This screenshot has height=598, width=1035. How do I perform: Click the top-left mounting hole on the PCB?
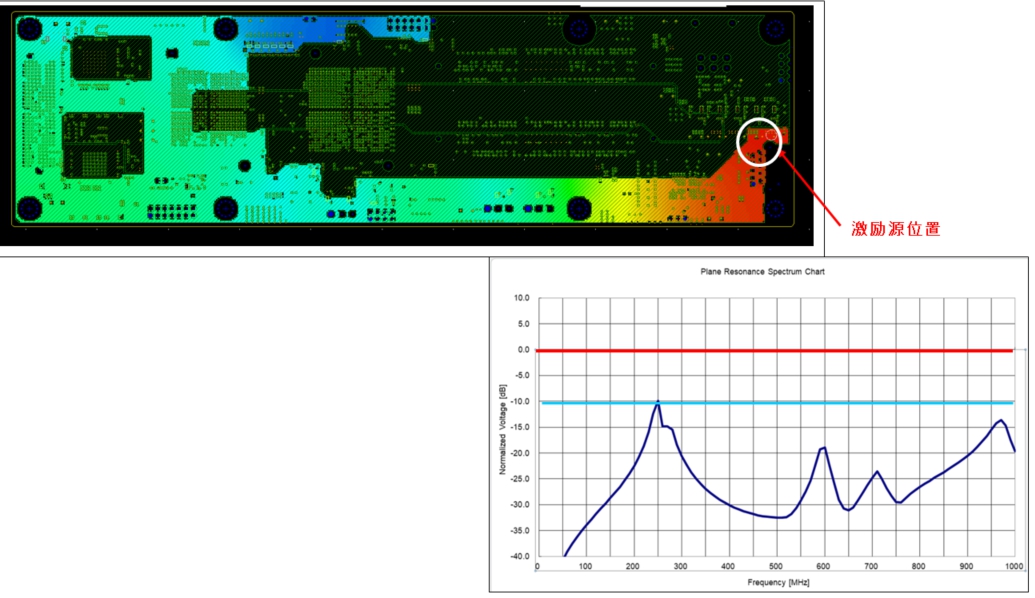[31, 31]
